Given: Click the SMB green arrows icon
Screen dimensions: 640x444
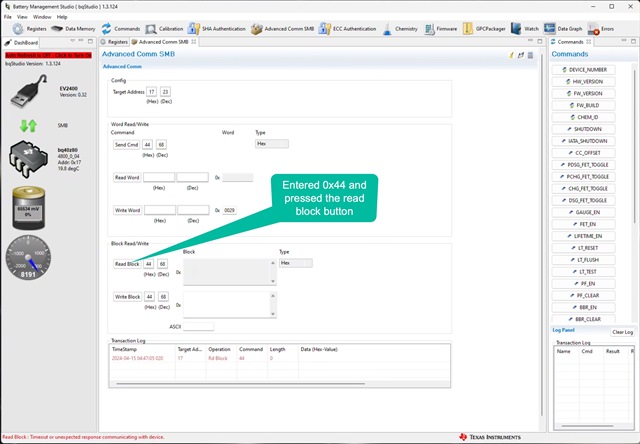Looking at the screenshot, I should [28, 126].
